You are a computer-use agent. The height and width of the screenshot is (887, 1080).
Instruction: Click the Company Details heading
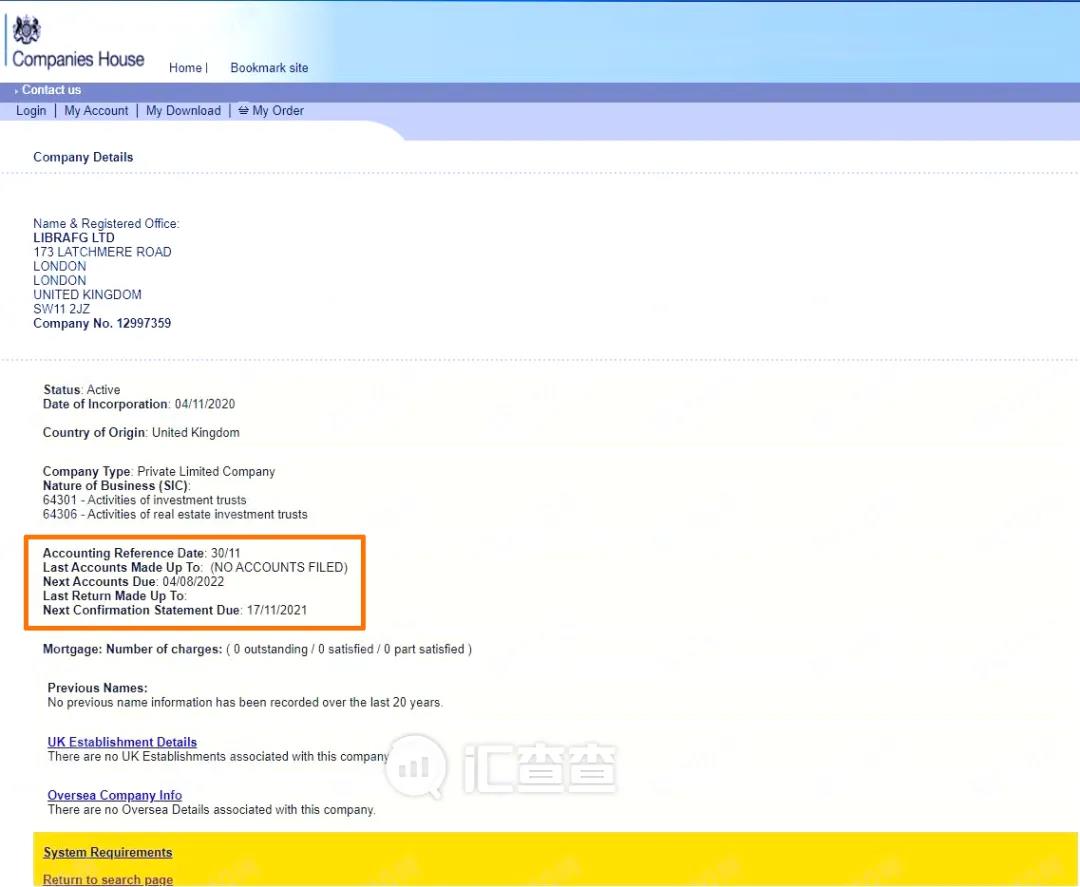coord(83,157)
